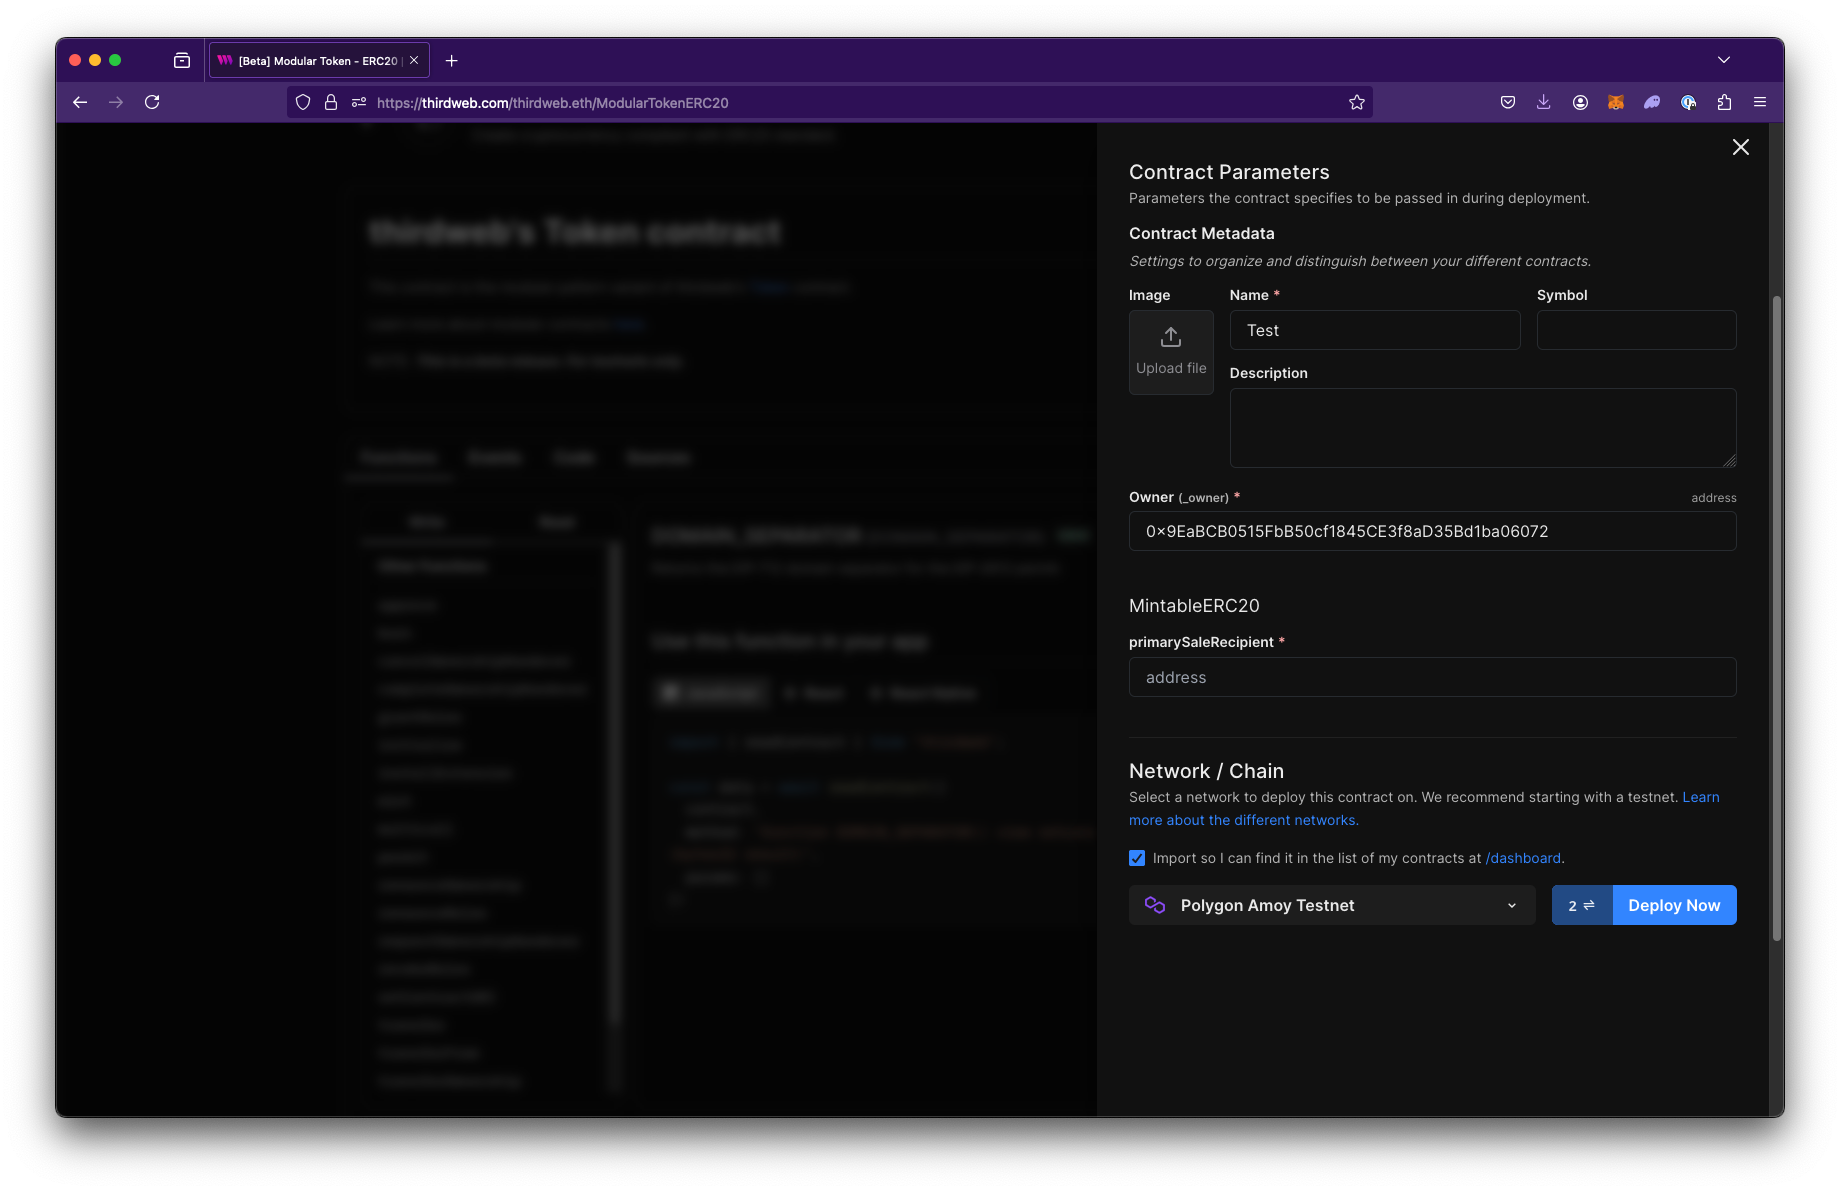Go forward with the browser arrow

tap(116, 102)
